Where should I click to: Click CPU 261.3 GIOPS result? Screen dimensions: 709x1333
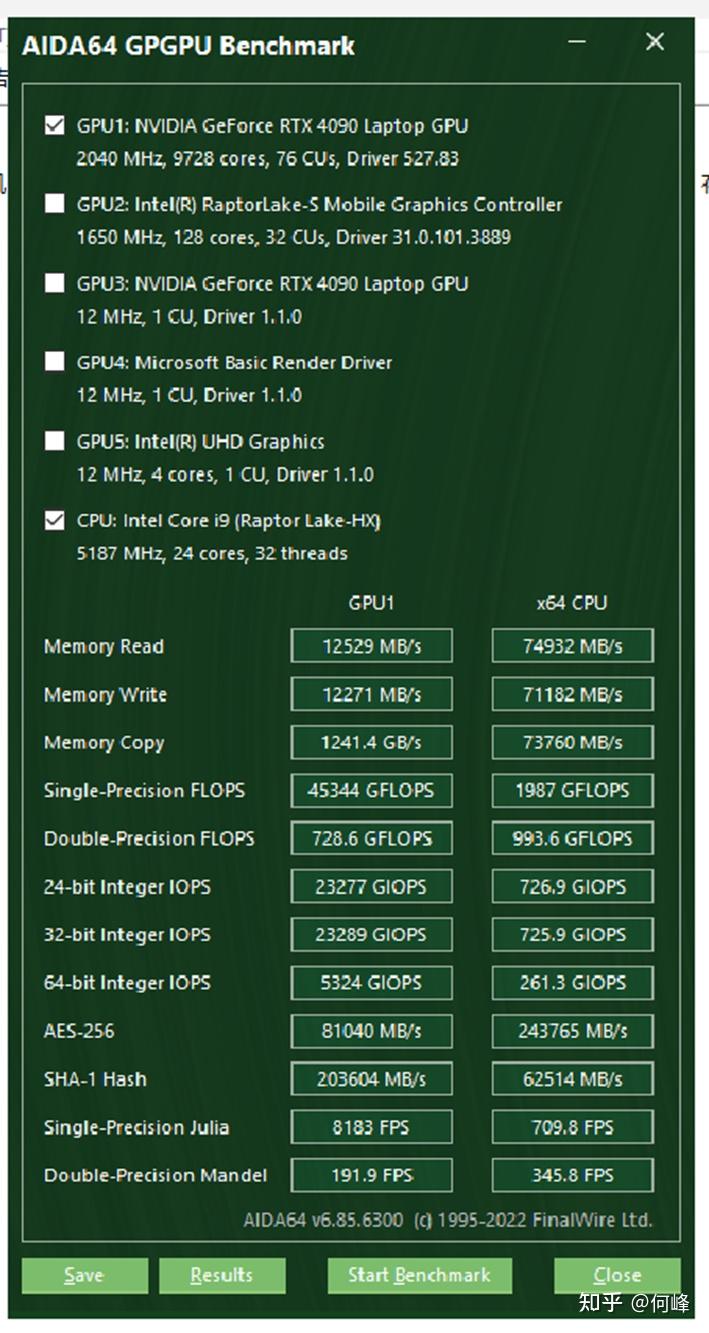572,982
